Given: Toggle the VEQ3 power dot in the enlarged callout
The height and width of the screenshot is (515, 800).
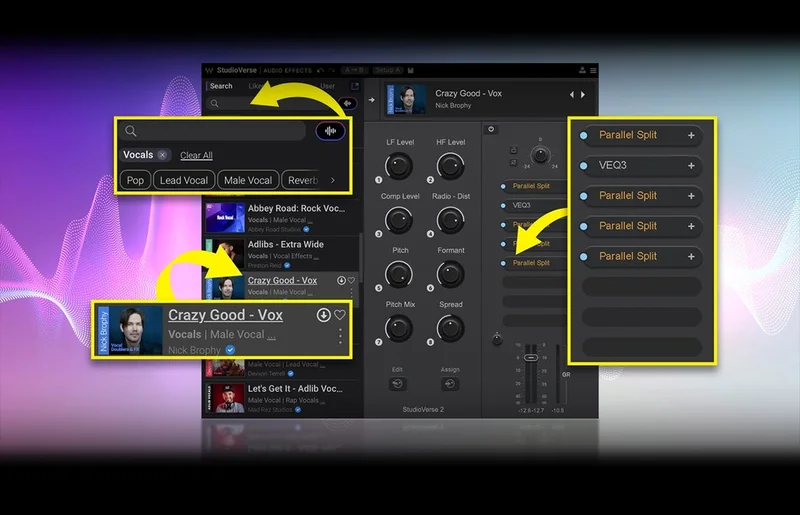Looking at the screenshot, I should [x=584, y=166].
